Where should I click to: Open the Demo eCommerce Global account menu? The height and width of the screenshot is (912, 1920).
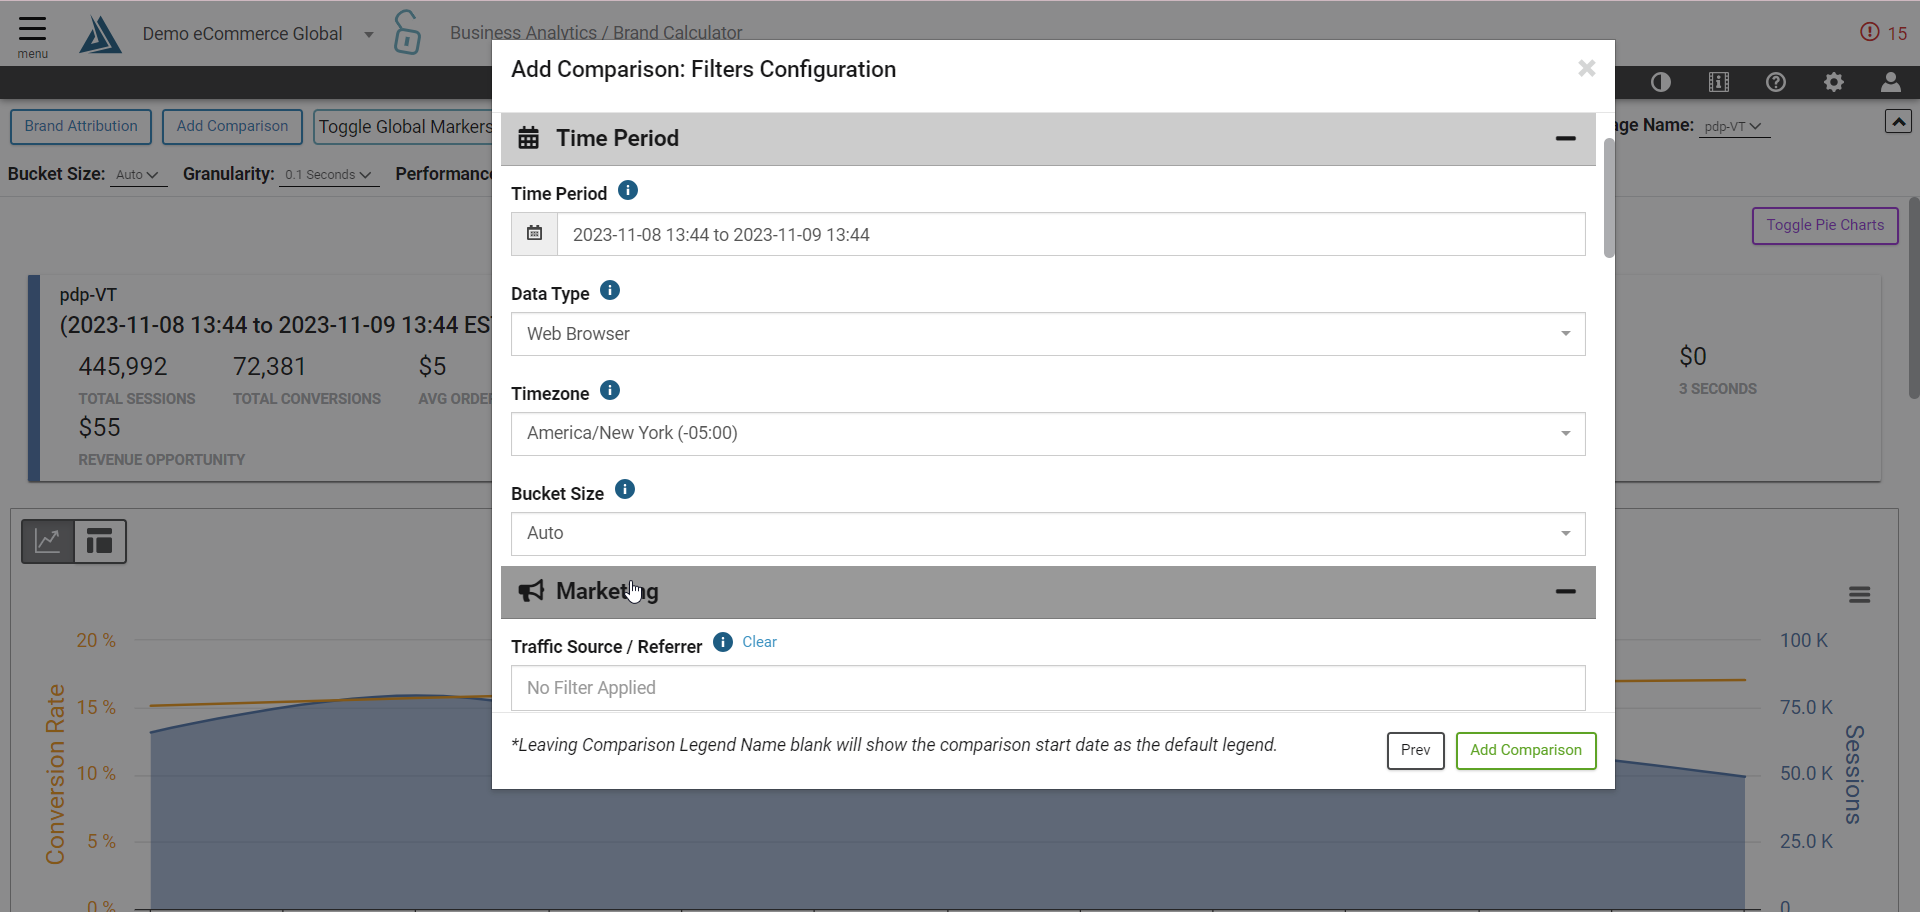click(x=257, y=34)
